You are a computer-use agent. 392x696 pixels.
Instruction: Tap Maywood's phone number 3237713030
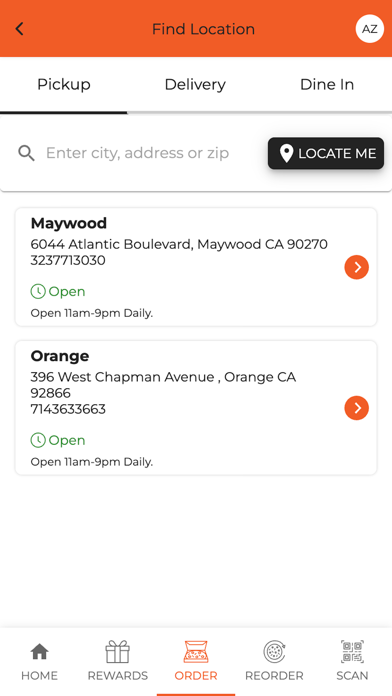point(68,260)
